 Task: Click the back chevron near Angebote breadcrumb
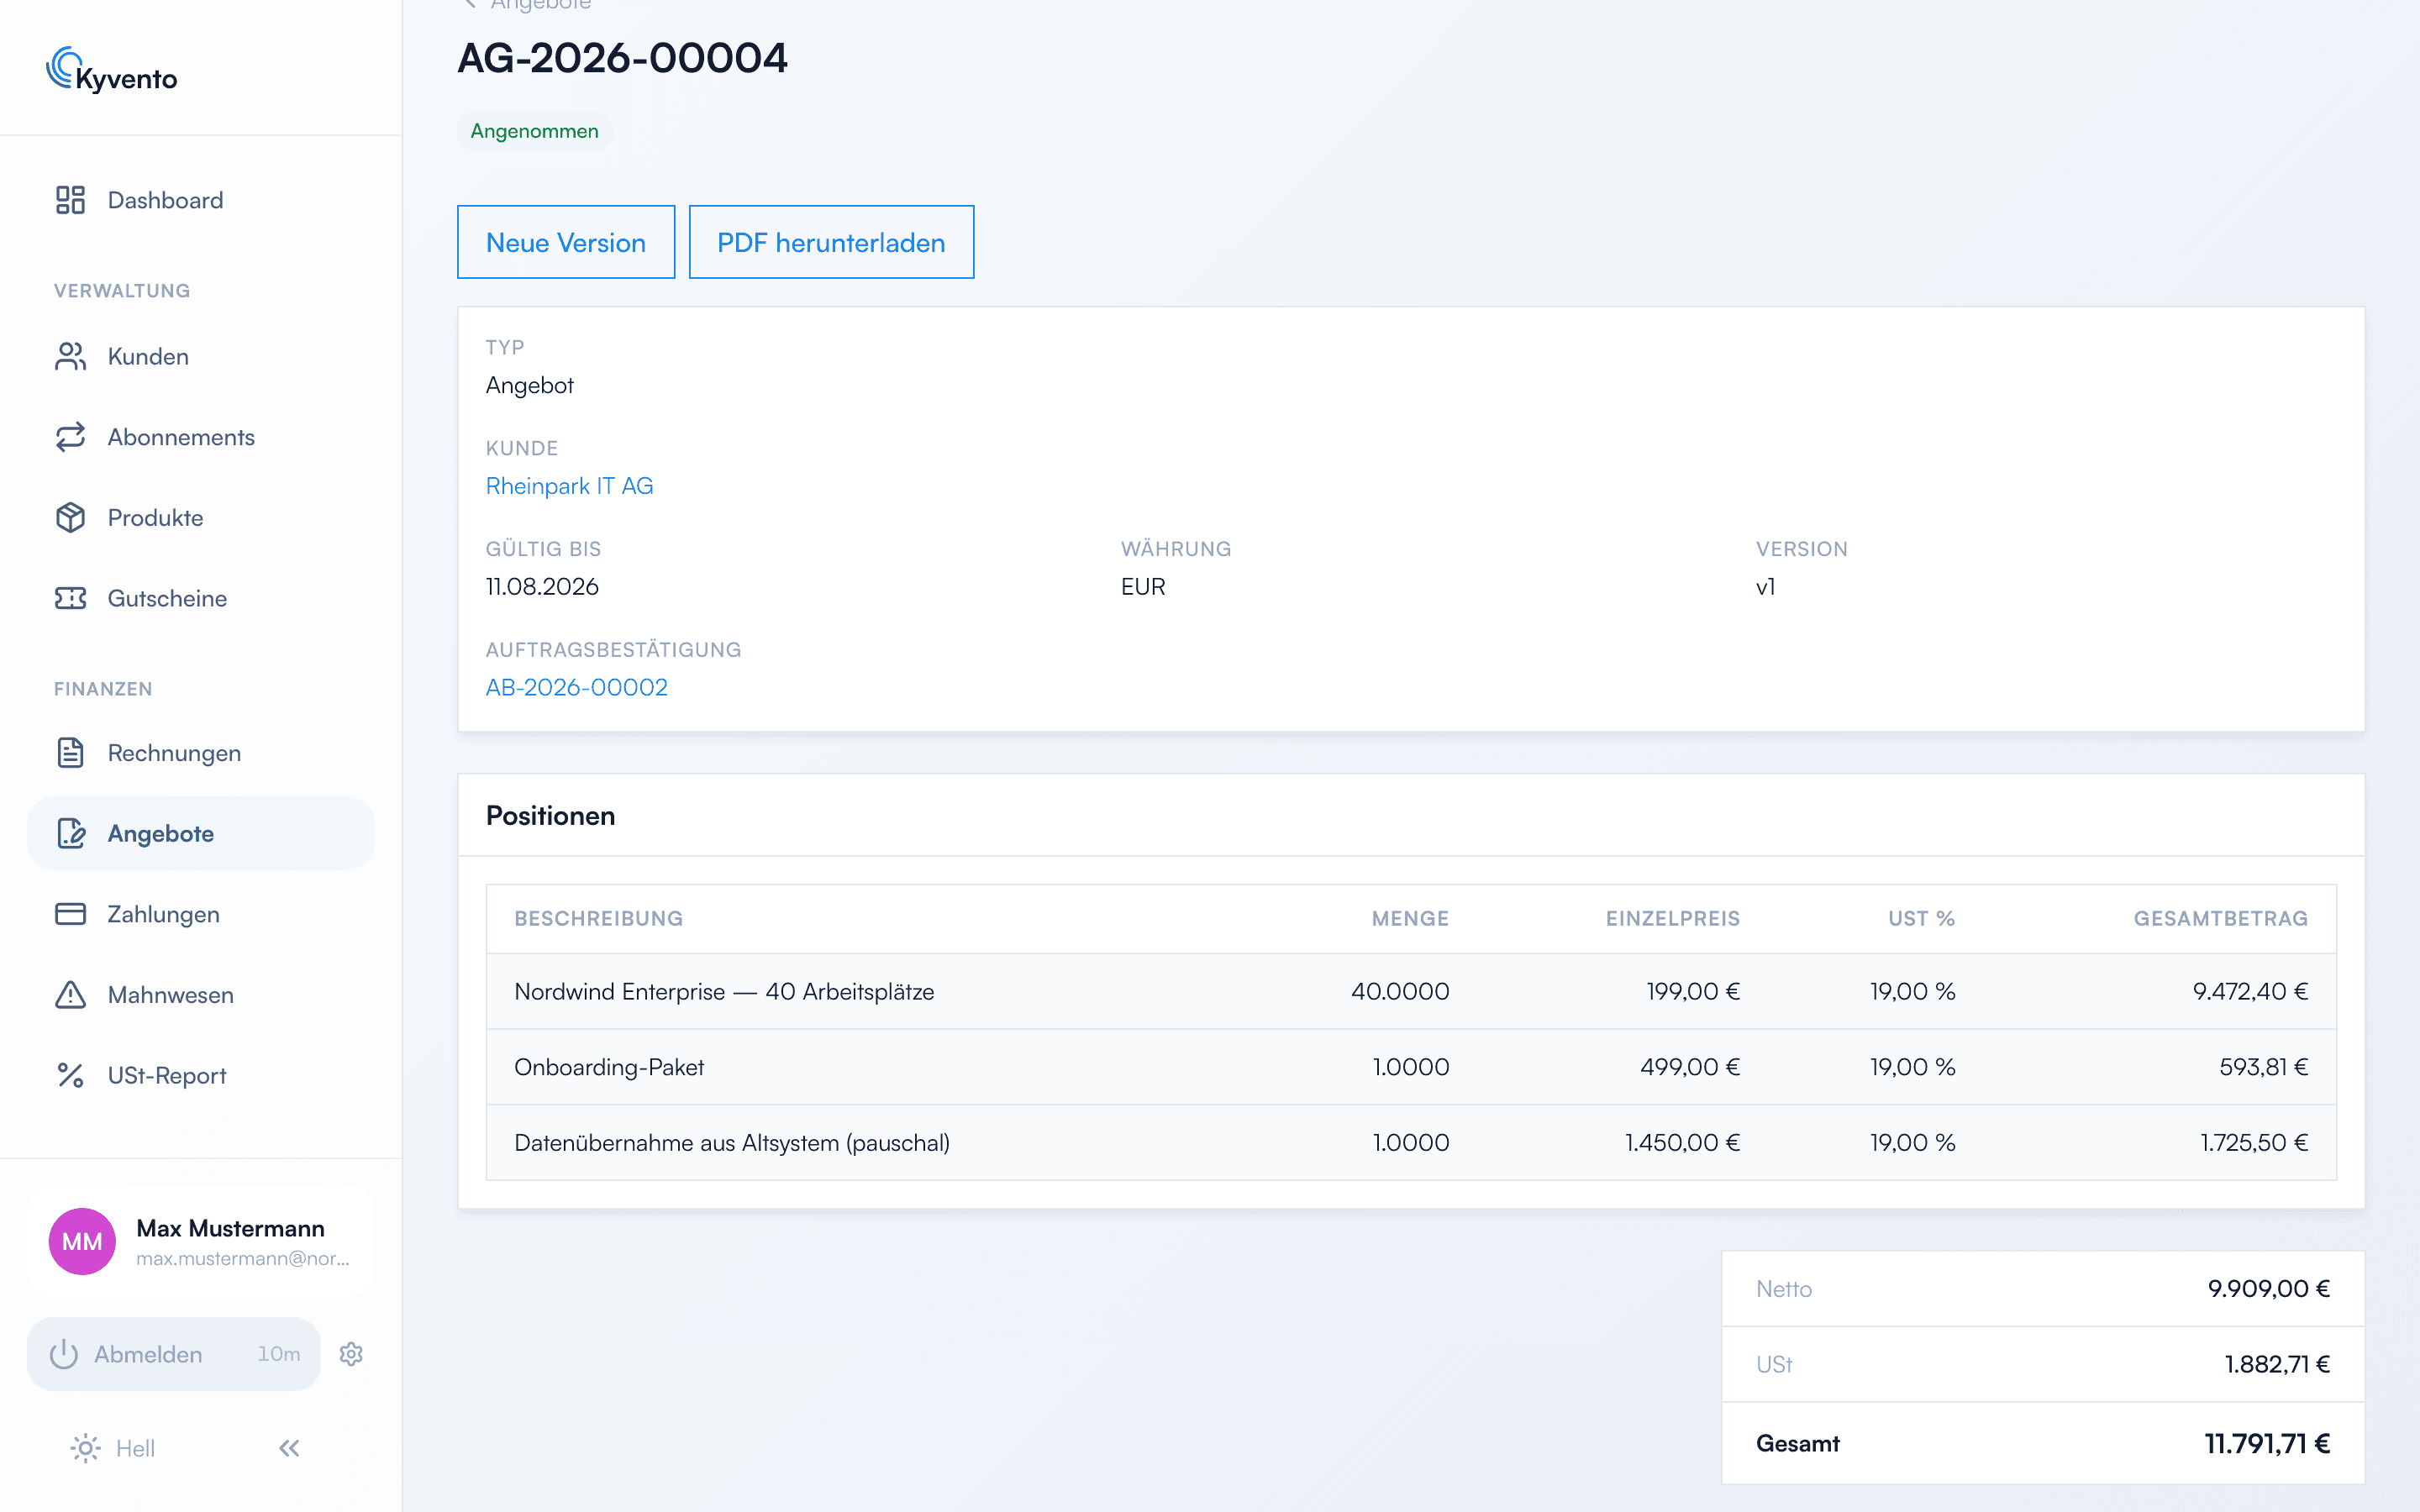coord(470,4)
